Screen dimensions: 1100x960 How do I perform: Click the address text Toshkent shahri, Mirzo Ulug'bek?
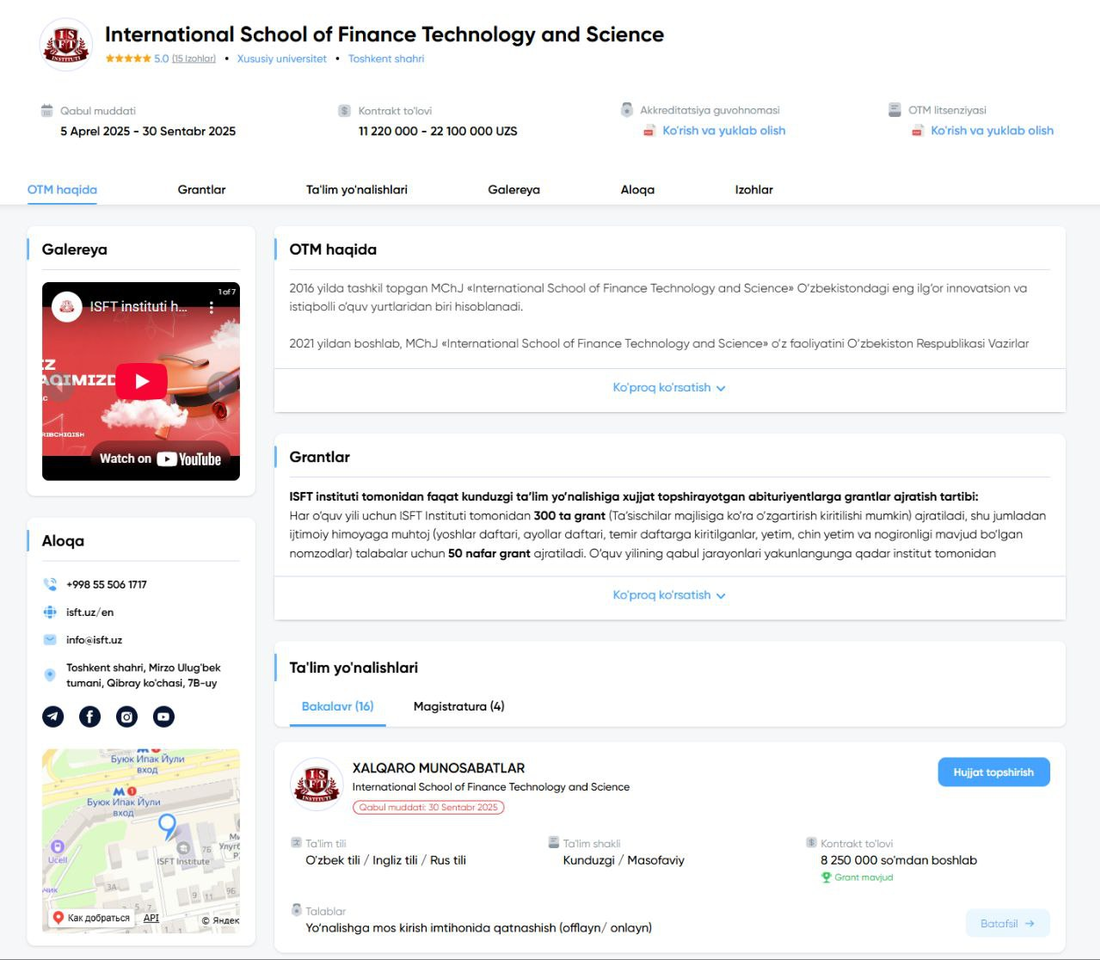tap(143, 675)
